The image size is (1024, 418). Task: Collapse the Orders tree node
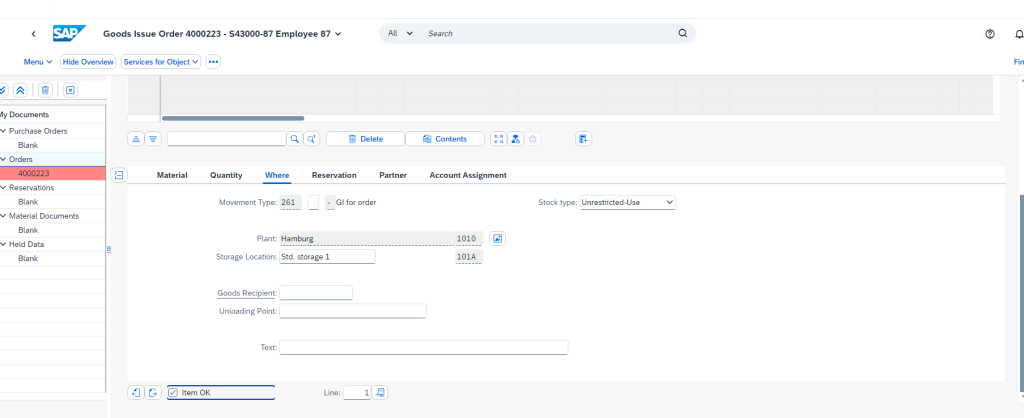3,159
